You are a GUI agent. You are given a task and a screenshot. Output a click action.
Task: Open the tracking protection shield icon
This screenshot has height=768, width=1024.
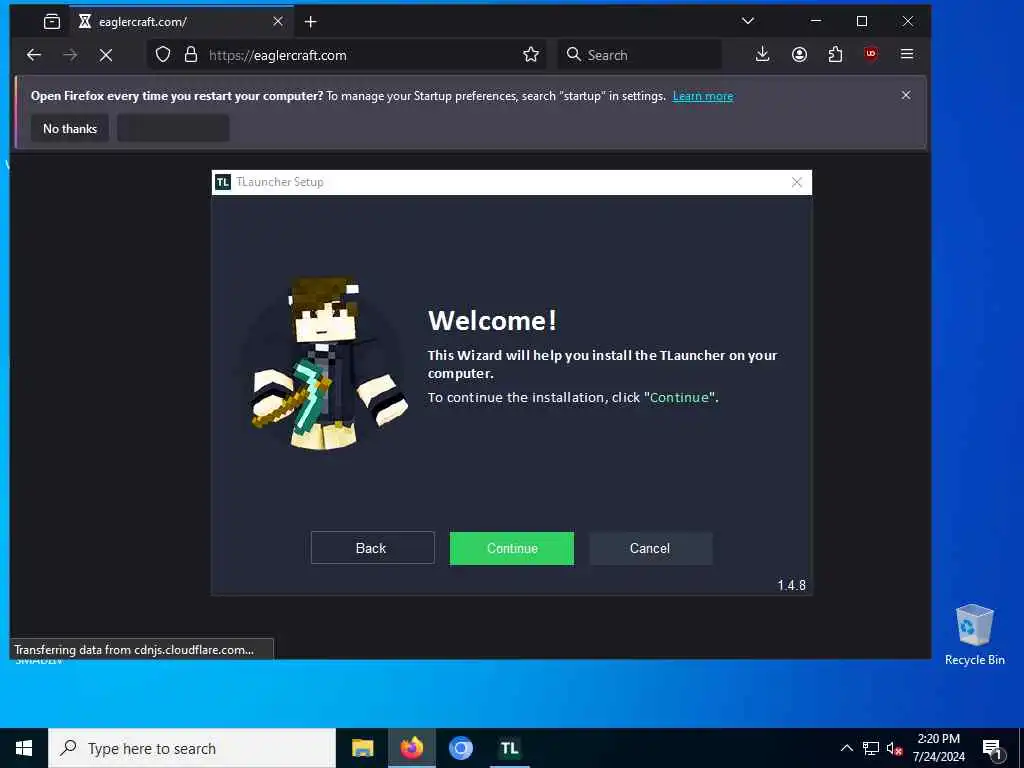point(163,55)
